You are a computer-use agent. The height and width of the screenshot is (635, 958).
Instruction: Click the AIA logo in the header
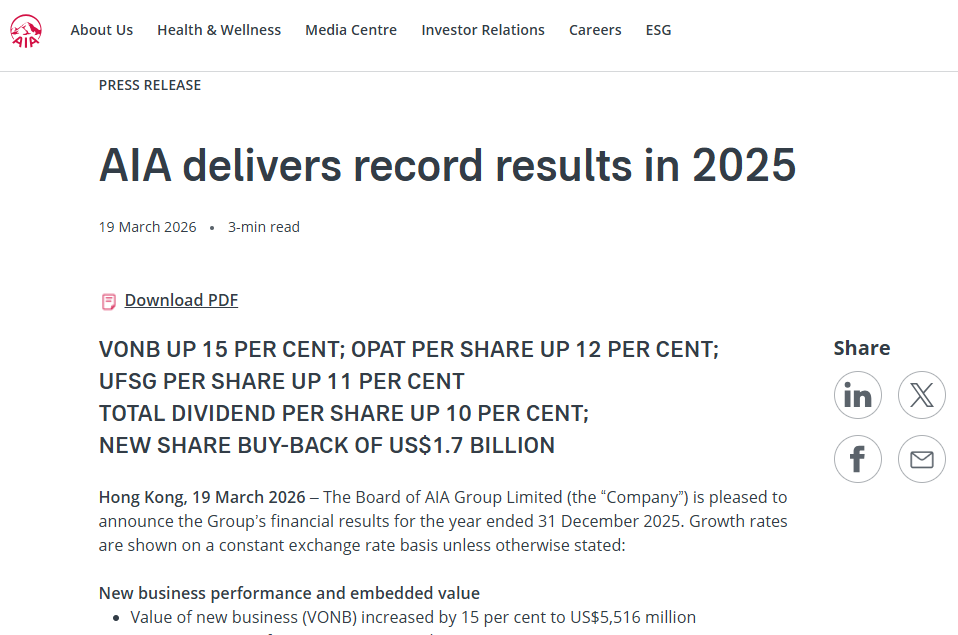pos(26,31)
